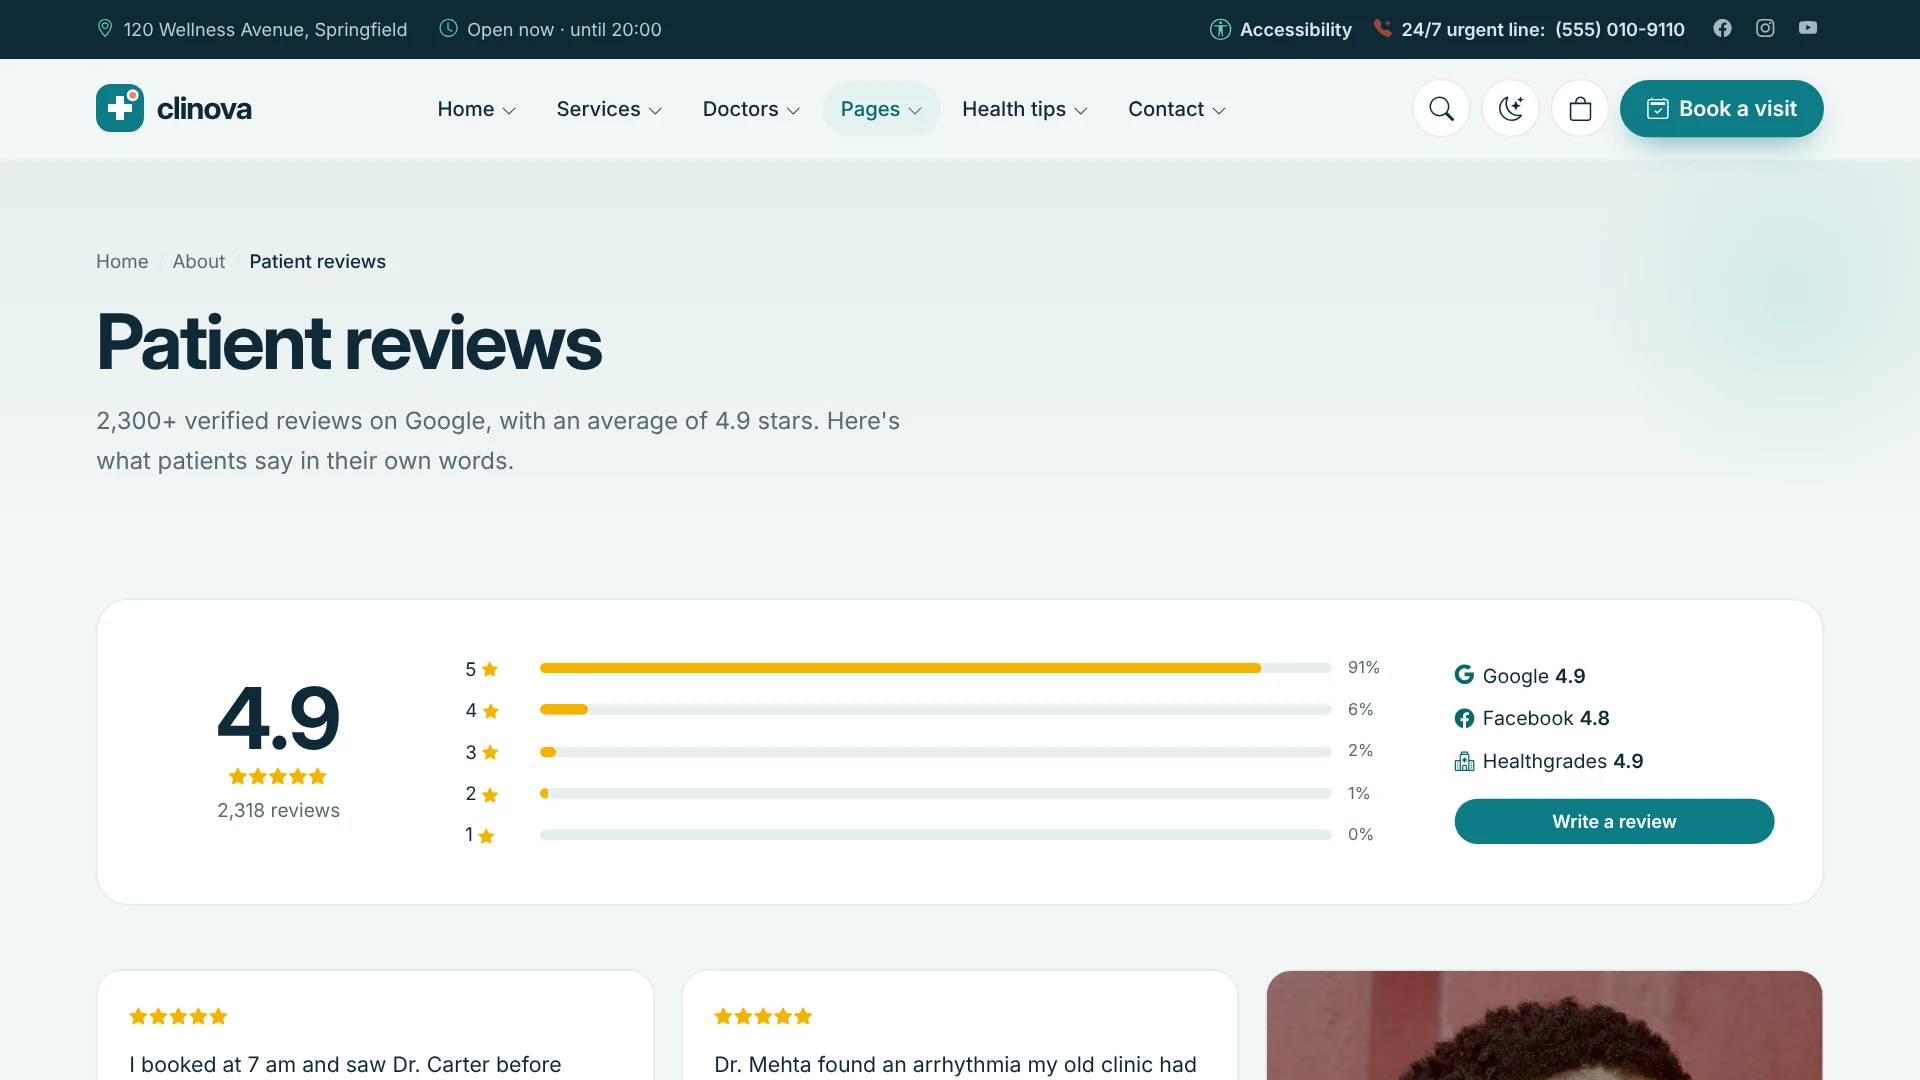Click the location pin icon by address

pyautogui.click(x=105, y=28)
